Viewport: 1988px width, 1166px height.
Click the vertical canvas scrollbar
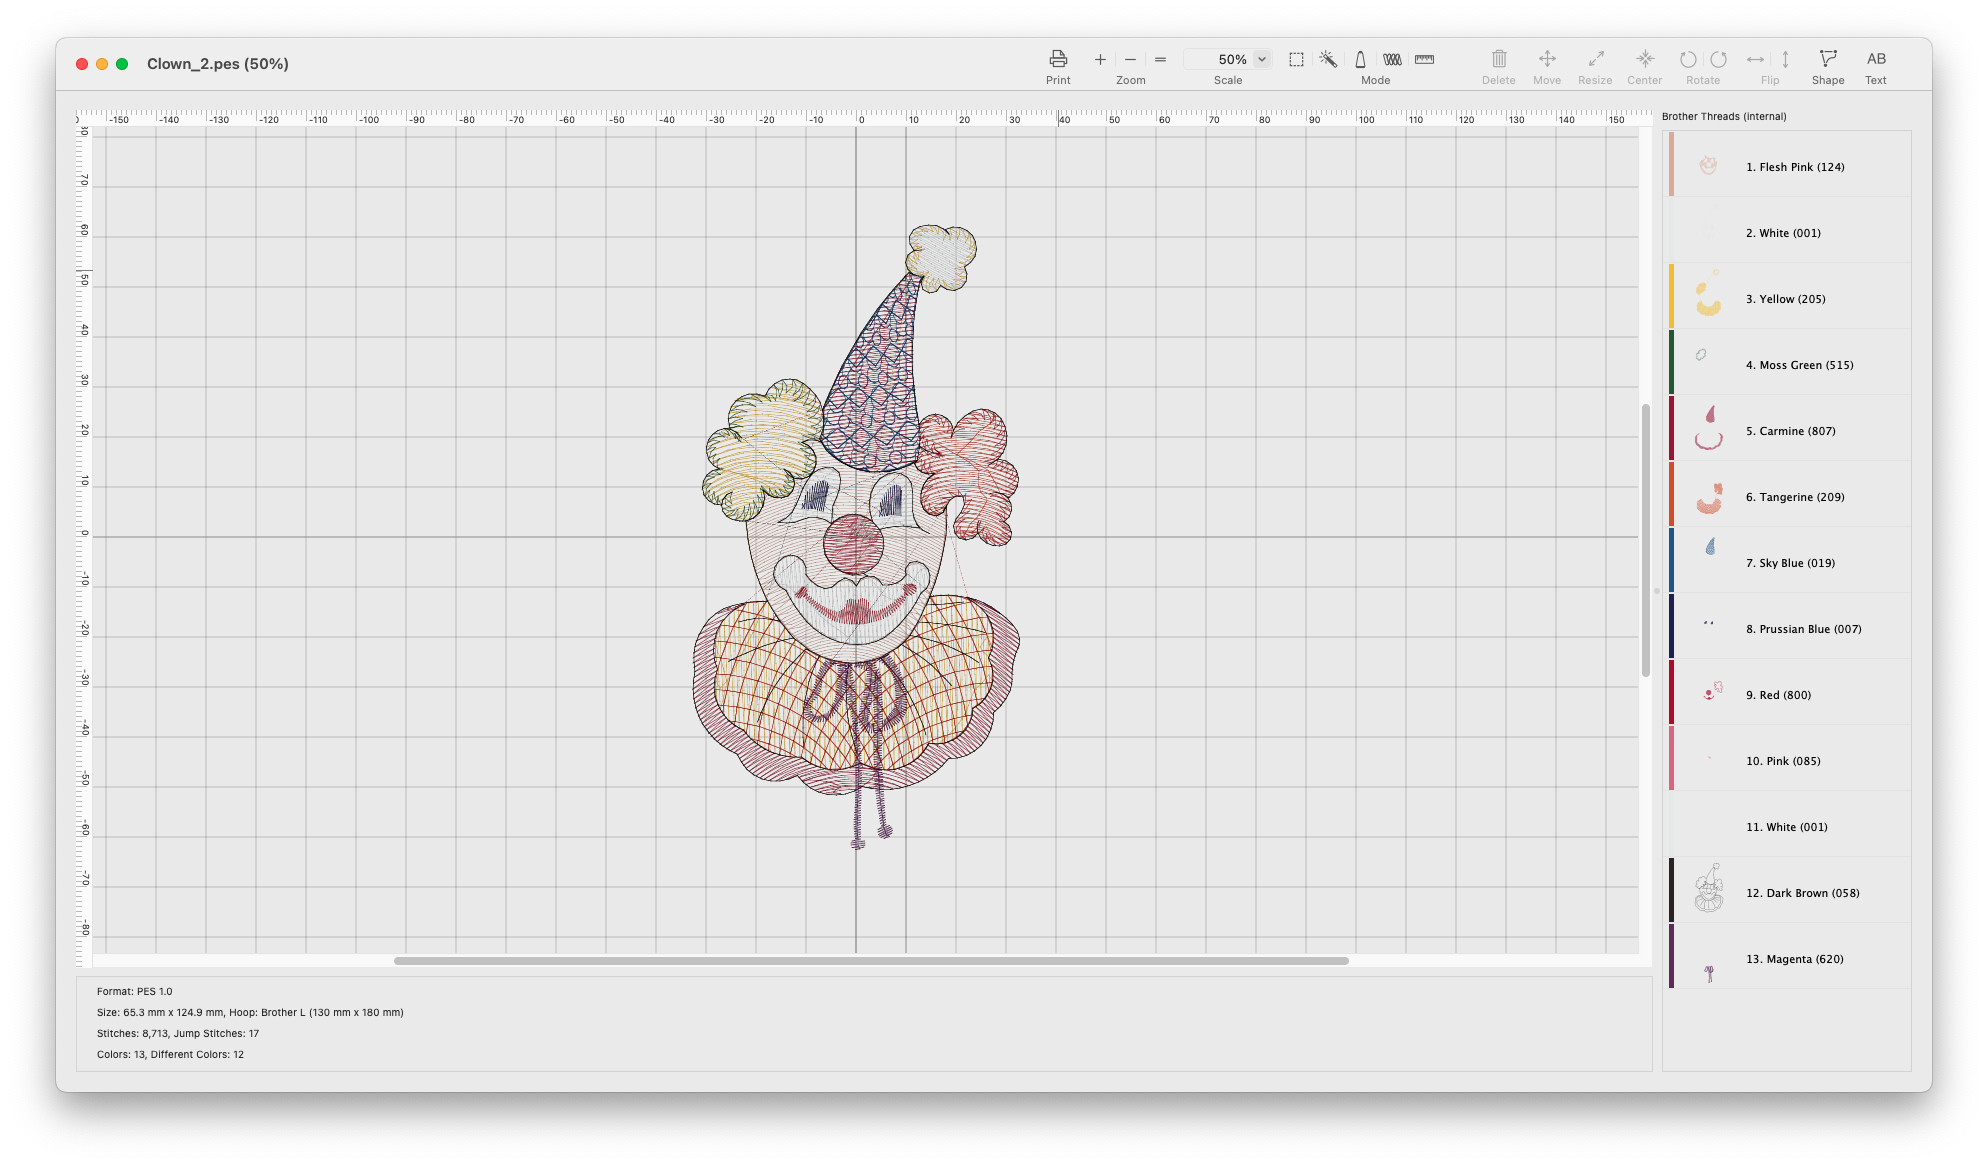pos(1645,540)
